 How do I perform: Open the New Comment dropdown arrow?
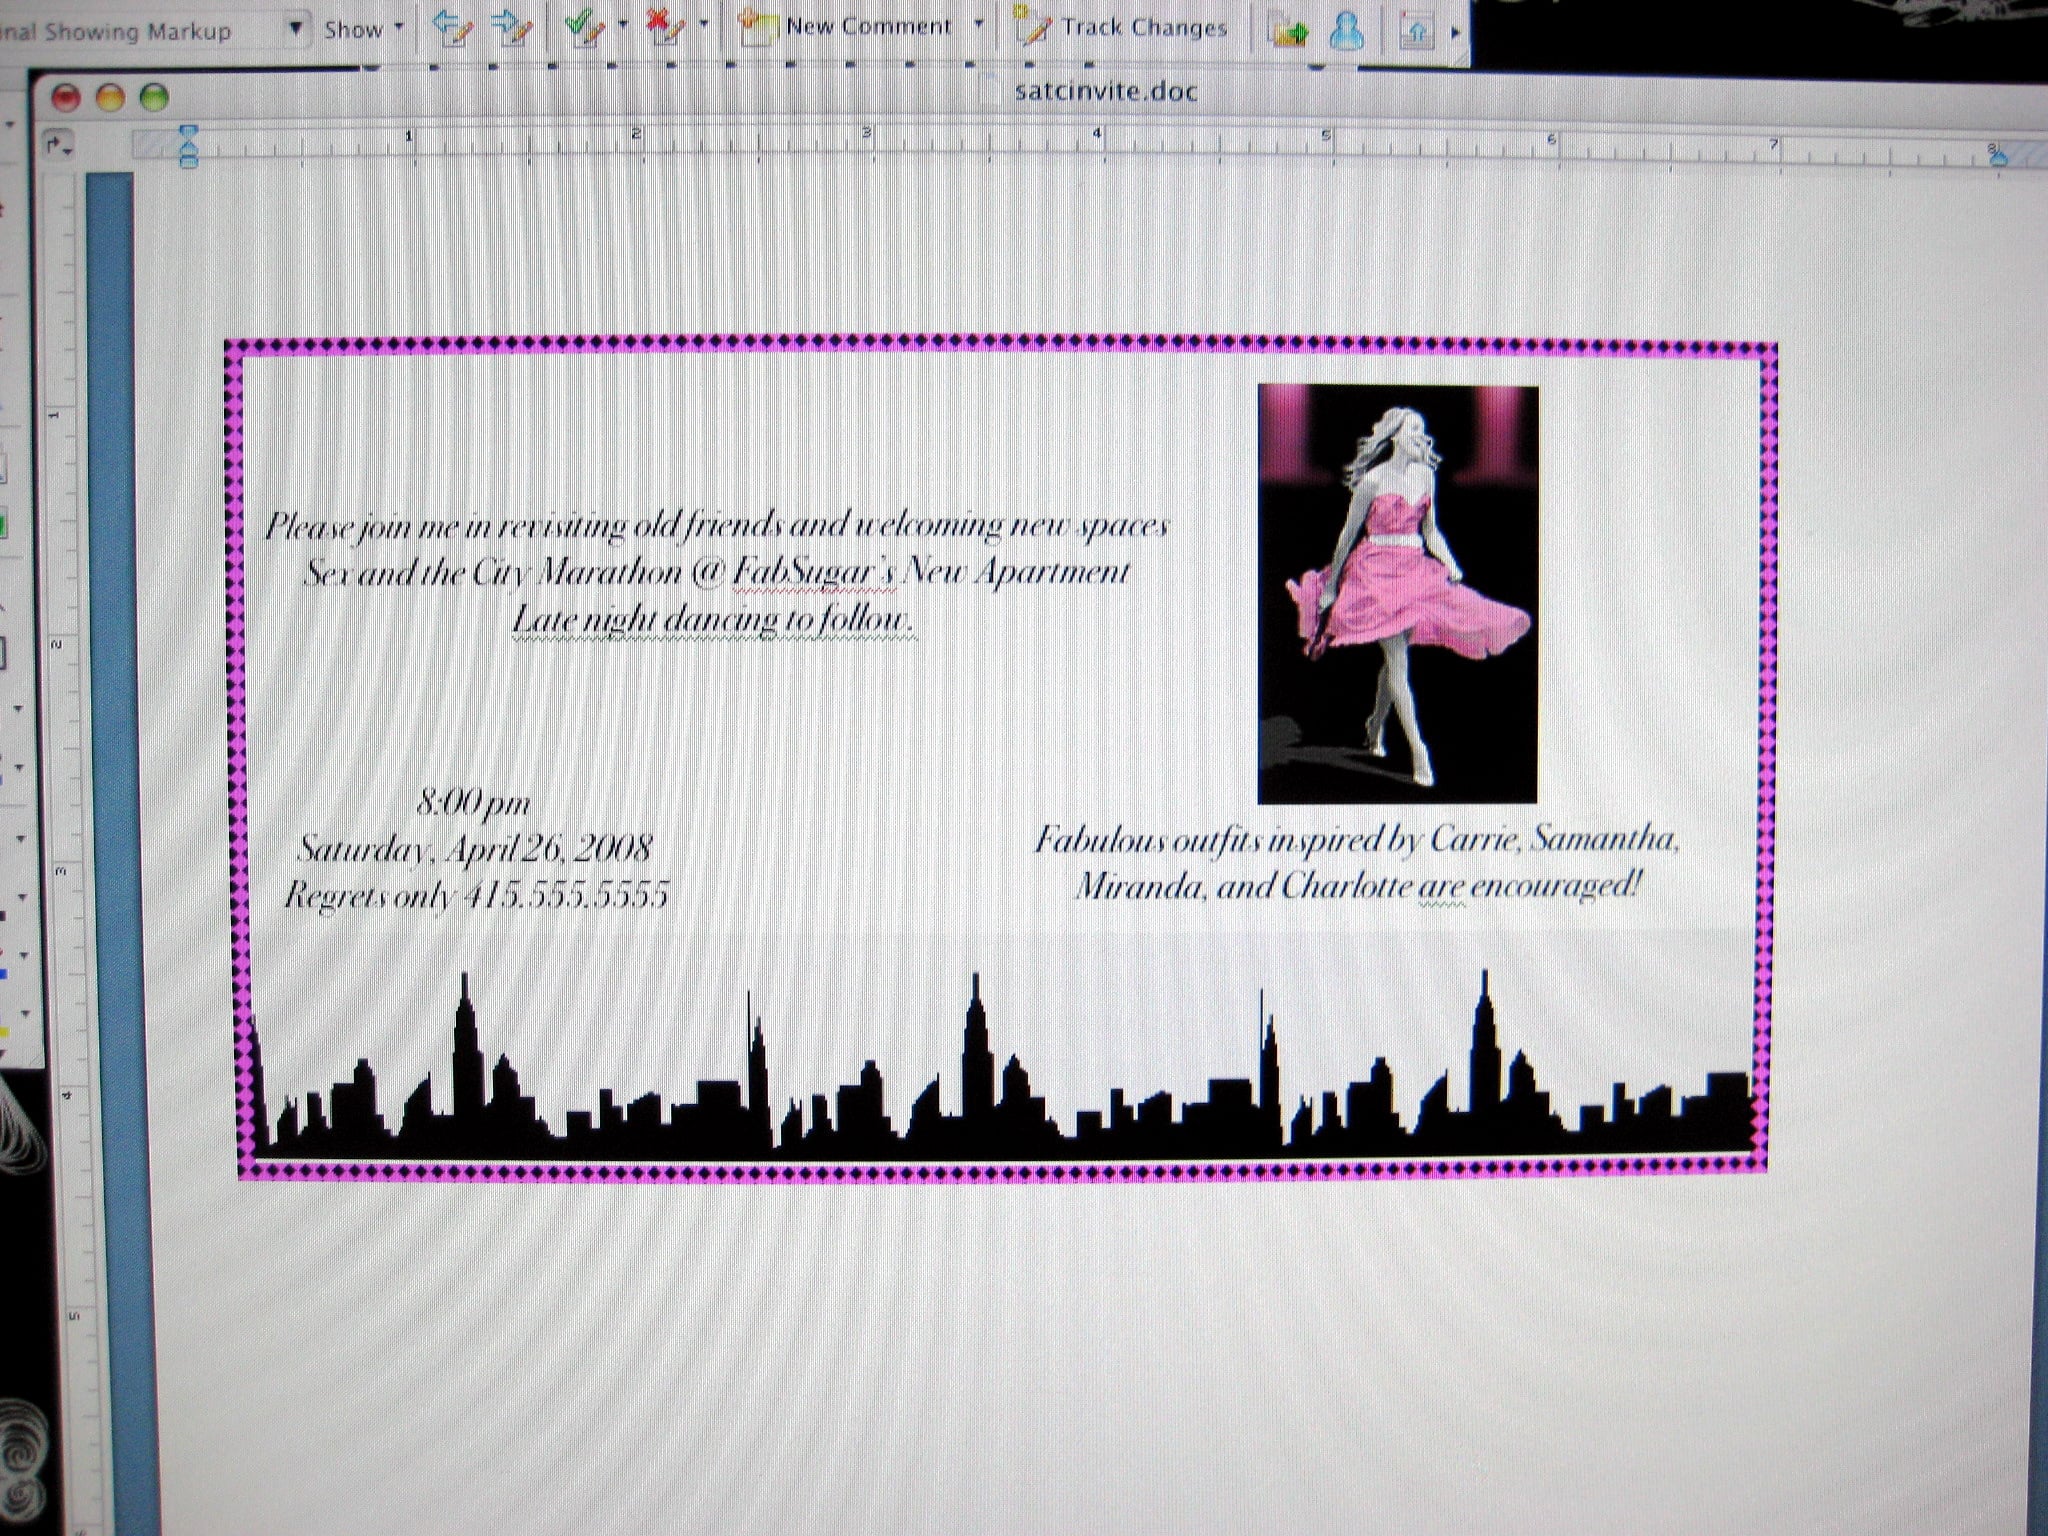979,25
